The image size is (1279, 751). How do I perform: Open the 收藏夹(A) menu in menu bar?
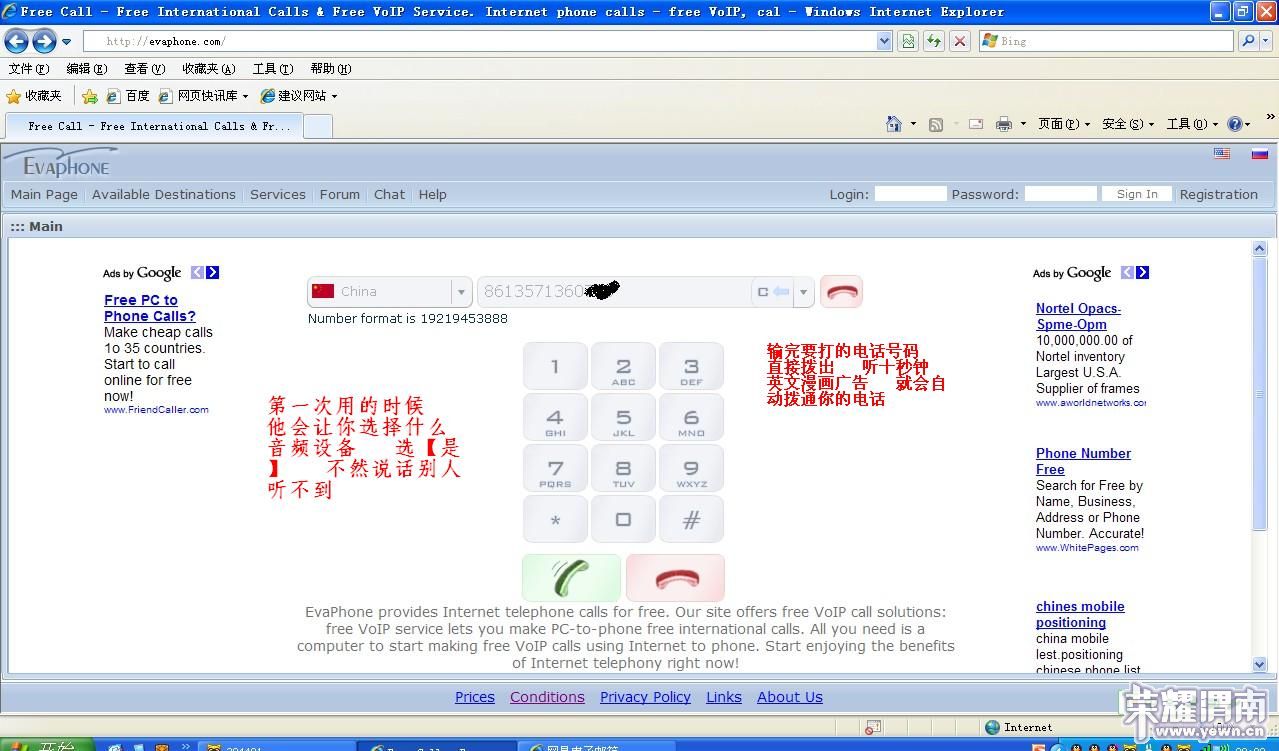(x=208, y=69)
